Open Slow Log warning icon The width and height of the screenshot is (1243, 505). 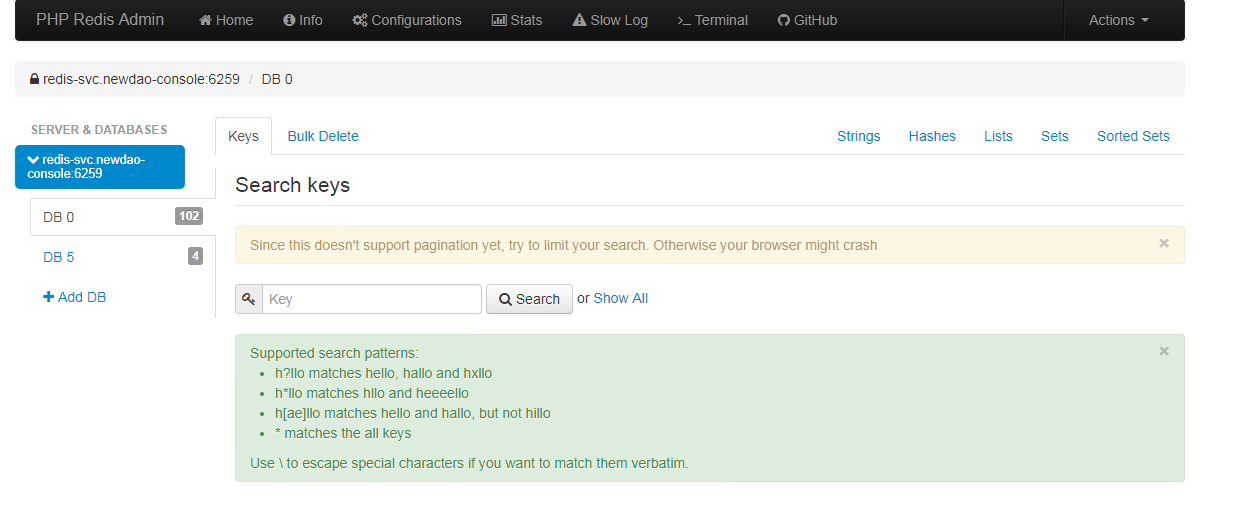click(x=579, y=21)
